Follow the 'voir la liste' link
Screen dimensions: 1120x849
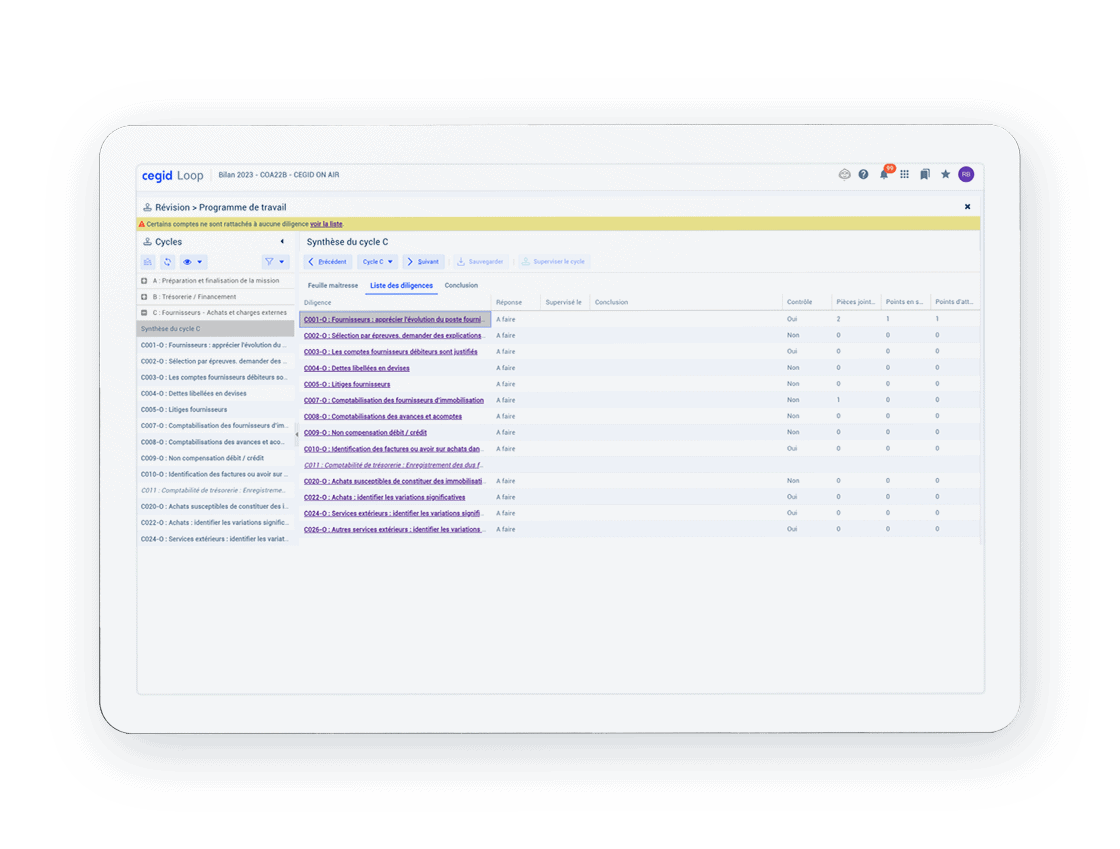(326, 224)
